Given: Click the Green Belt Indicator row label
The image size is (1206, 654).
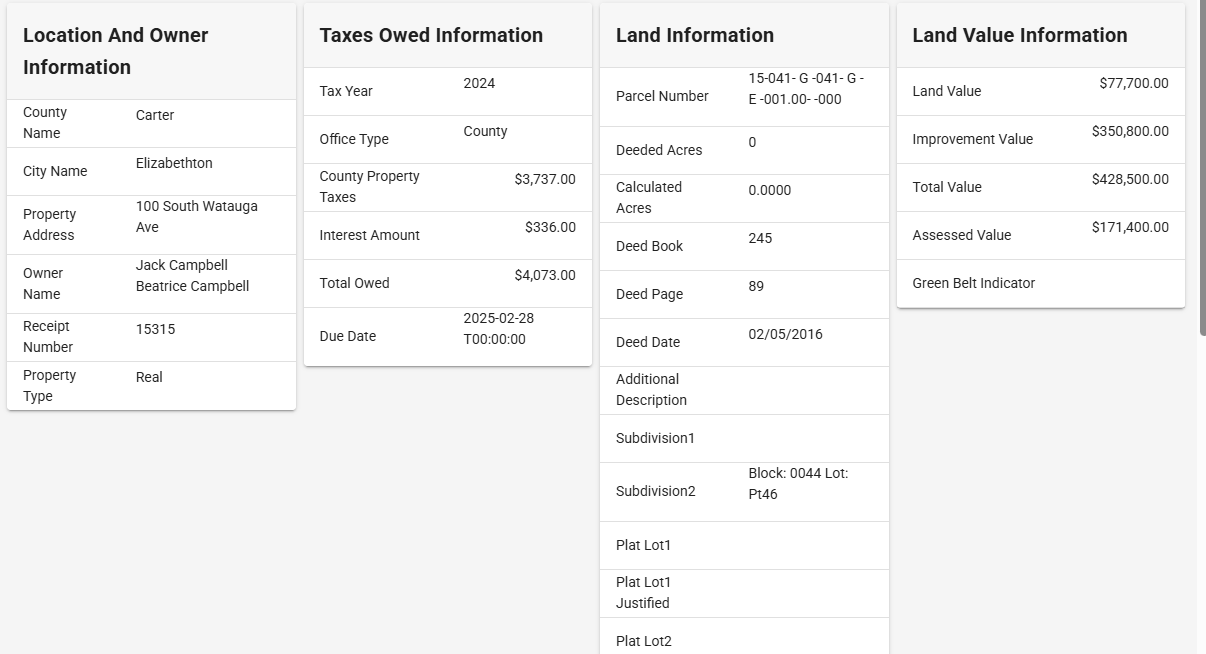Looking at the screenshot, I should pos(973,283).
